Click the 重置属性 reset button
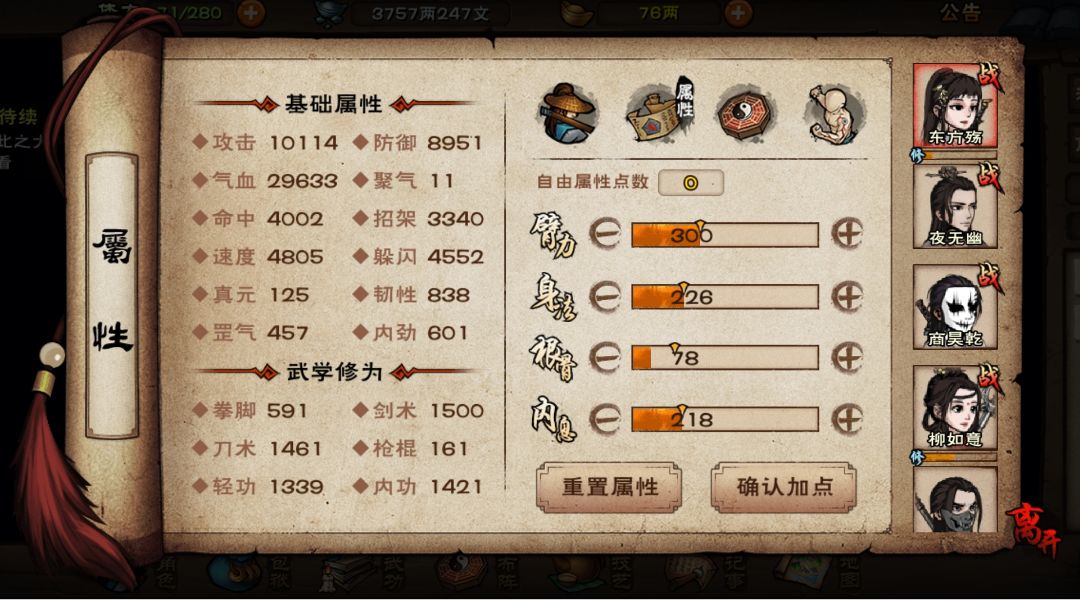This screenshot has height=606, width=1080. coord(610,488)
